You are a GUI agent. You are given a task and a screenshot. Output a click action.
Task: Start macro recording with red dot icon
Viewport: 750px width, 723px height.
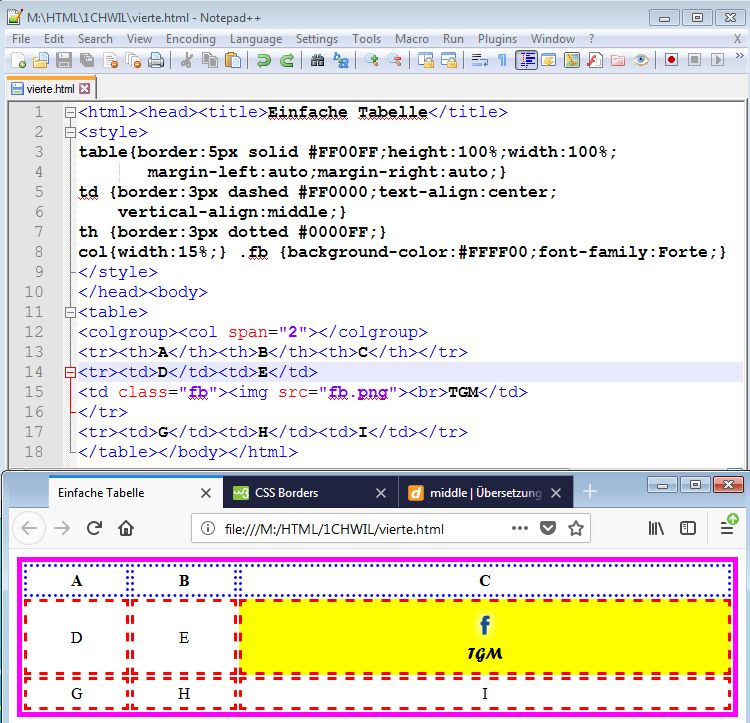pos(672,60)
